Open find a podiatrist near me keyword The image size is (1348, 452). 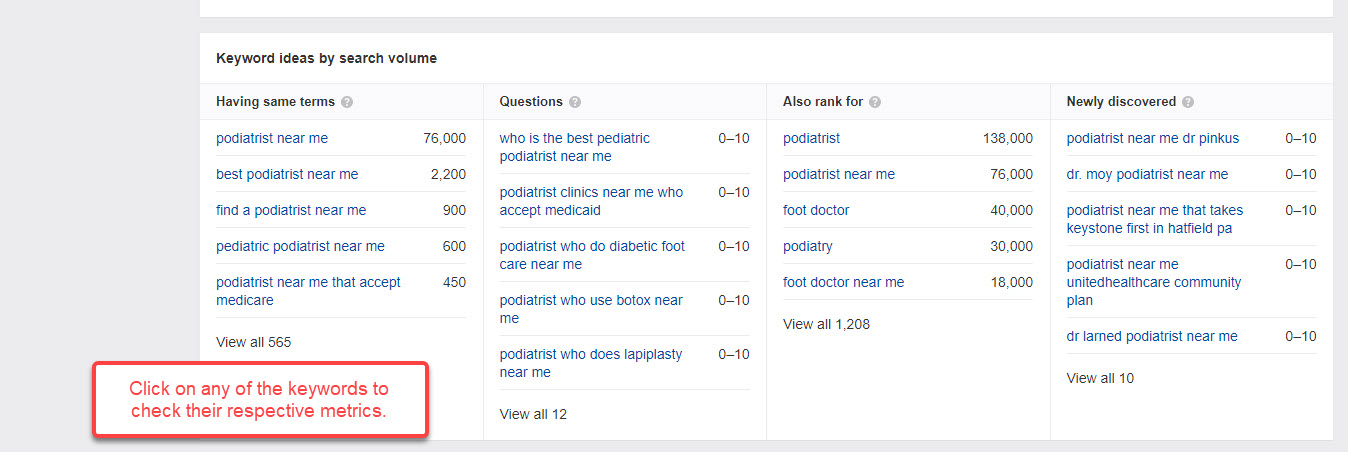point(291,210)
